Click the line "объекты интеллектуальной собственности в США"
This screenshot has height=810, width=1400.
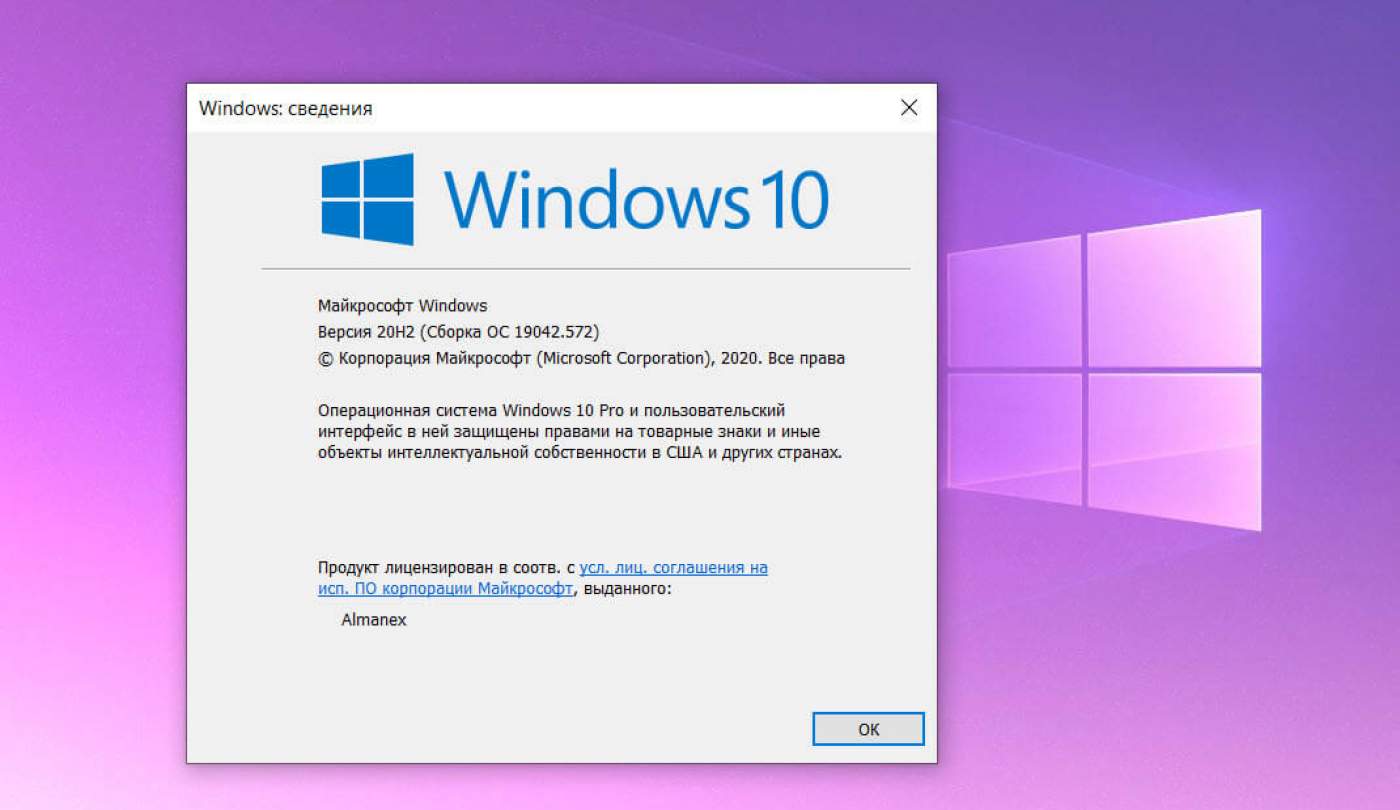point(580,452)
